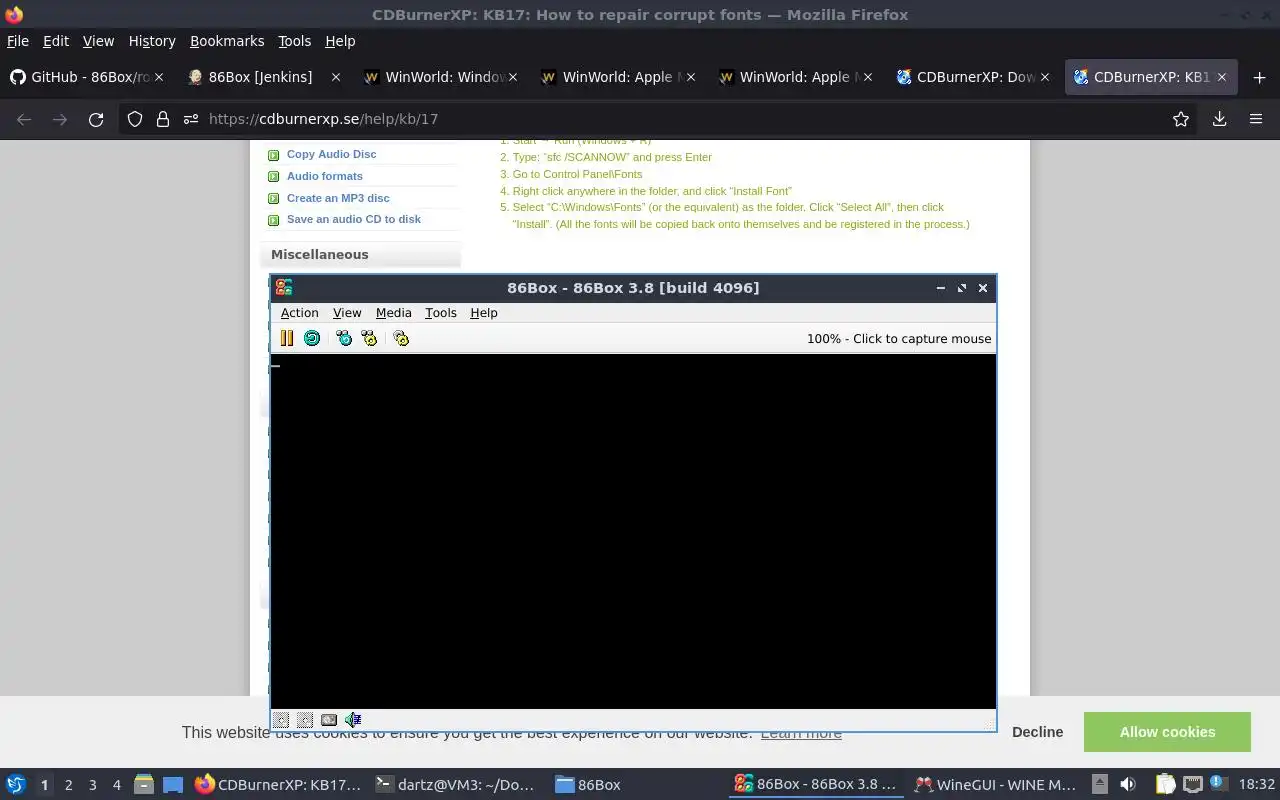Screen dimensions: 1280x800
Task: Switch to GitHub 86Box tab
Action: [88, 77]
